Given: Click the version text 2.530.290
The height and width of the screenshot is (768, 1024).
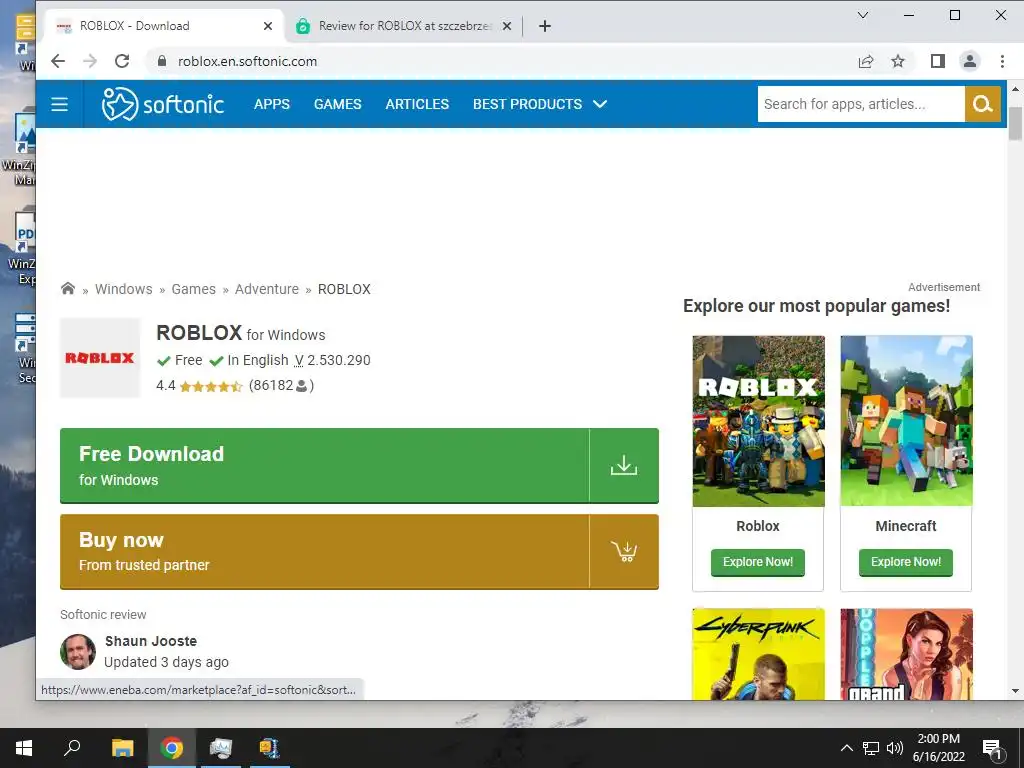Looking at the screenshot, I should pos(338,360).
